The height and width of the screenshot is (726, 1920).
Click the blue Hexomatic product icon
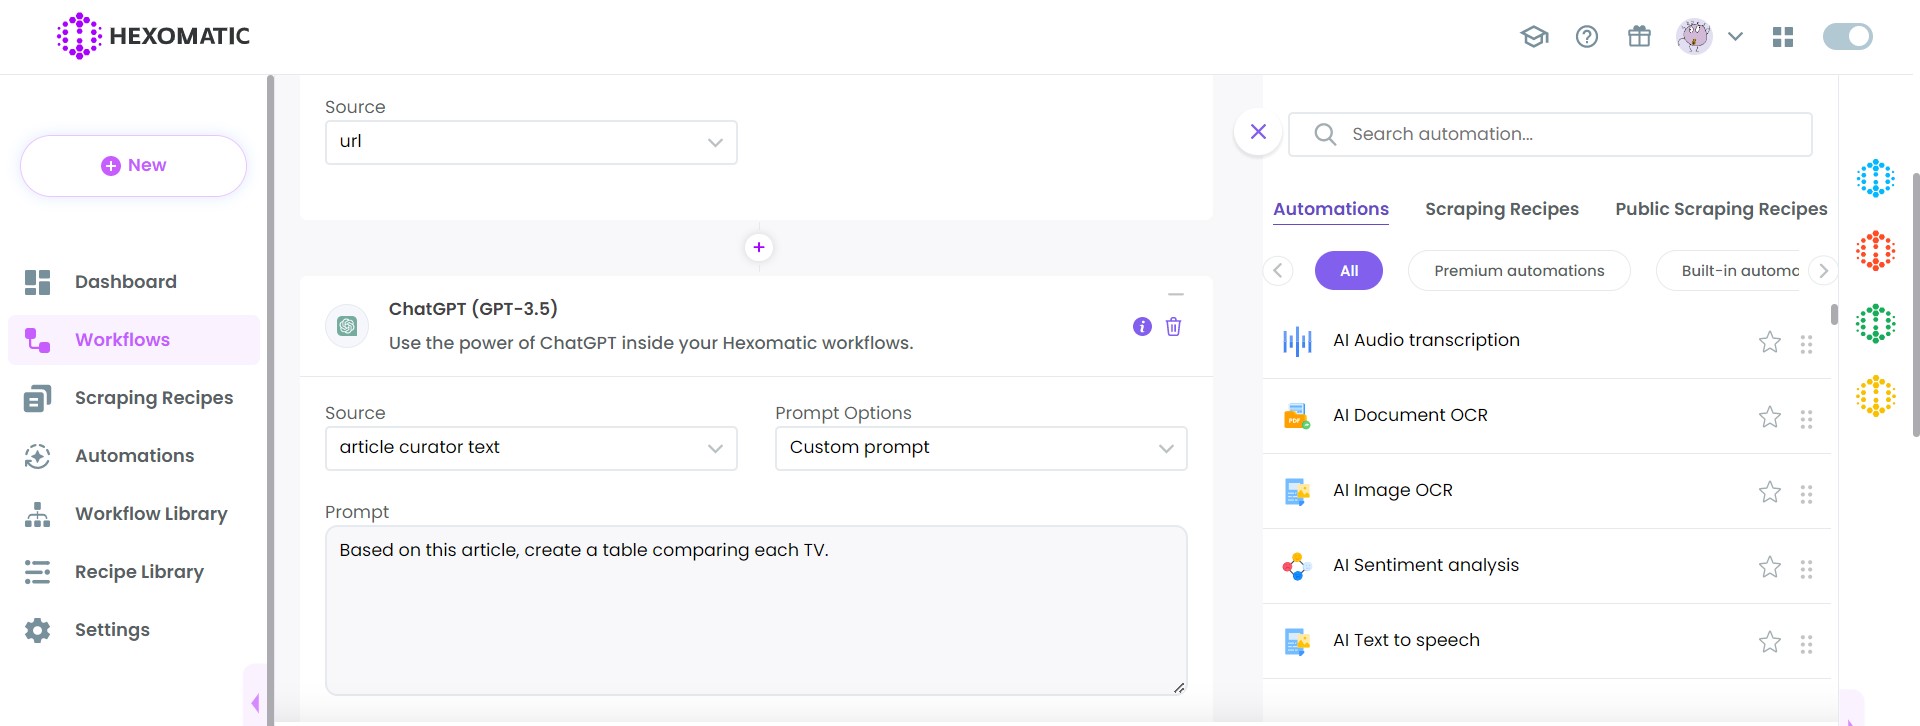1876,179
